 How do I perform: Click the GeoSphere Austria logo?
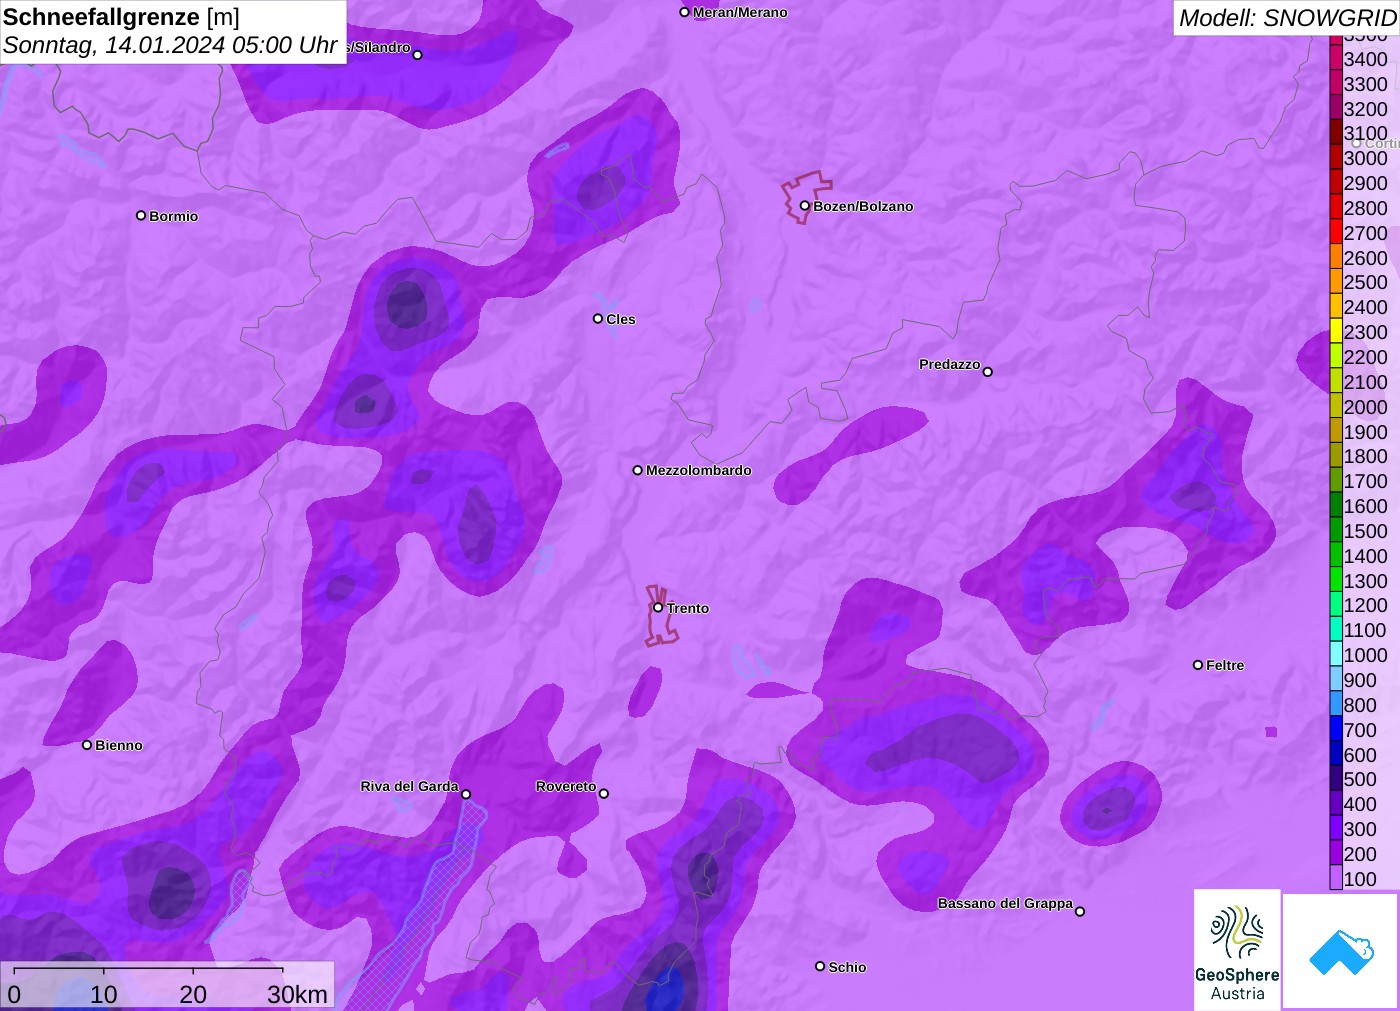pos(1237,949)
